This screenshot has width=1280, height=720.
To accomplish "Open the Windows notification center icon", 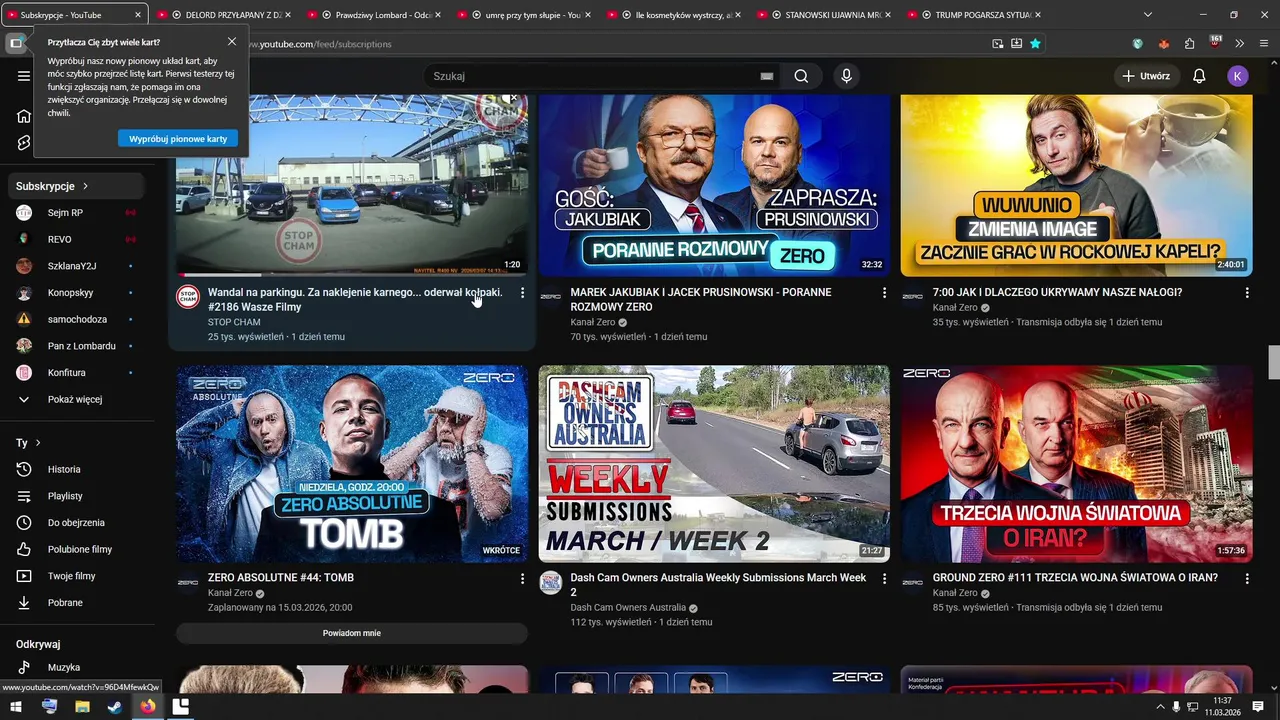I will [1258, 706].
